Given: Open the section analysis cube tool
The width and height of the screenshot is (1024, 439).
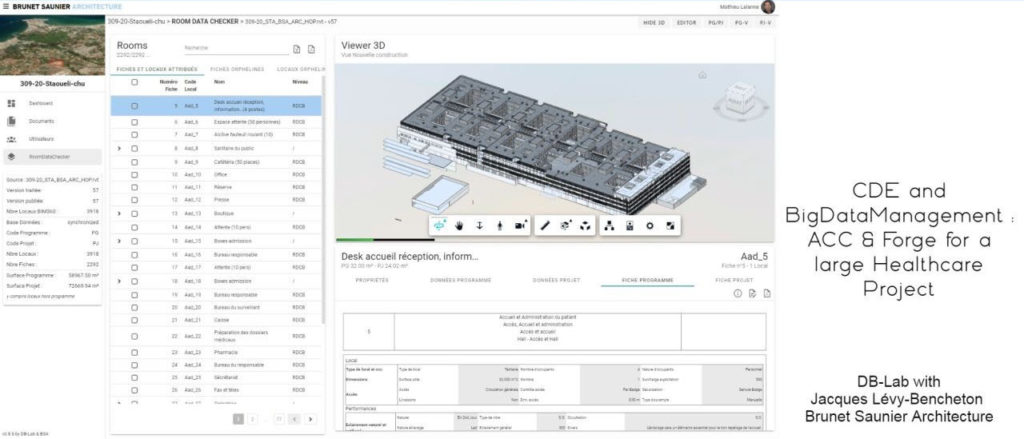Looking at the screenshot, I should click(x=566, y=225).
